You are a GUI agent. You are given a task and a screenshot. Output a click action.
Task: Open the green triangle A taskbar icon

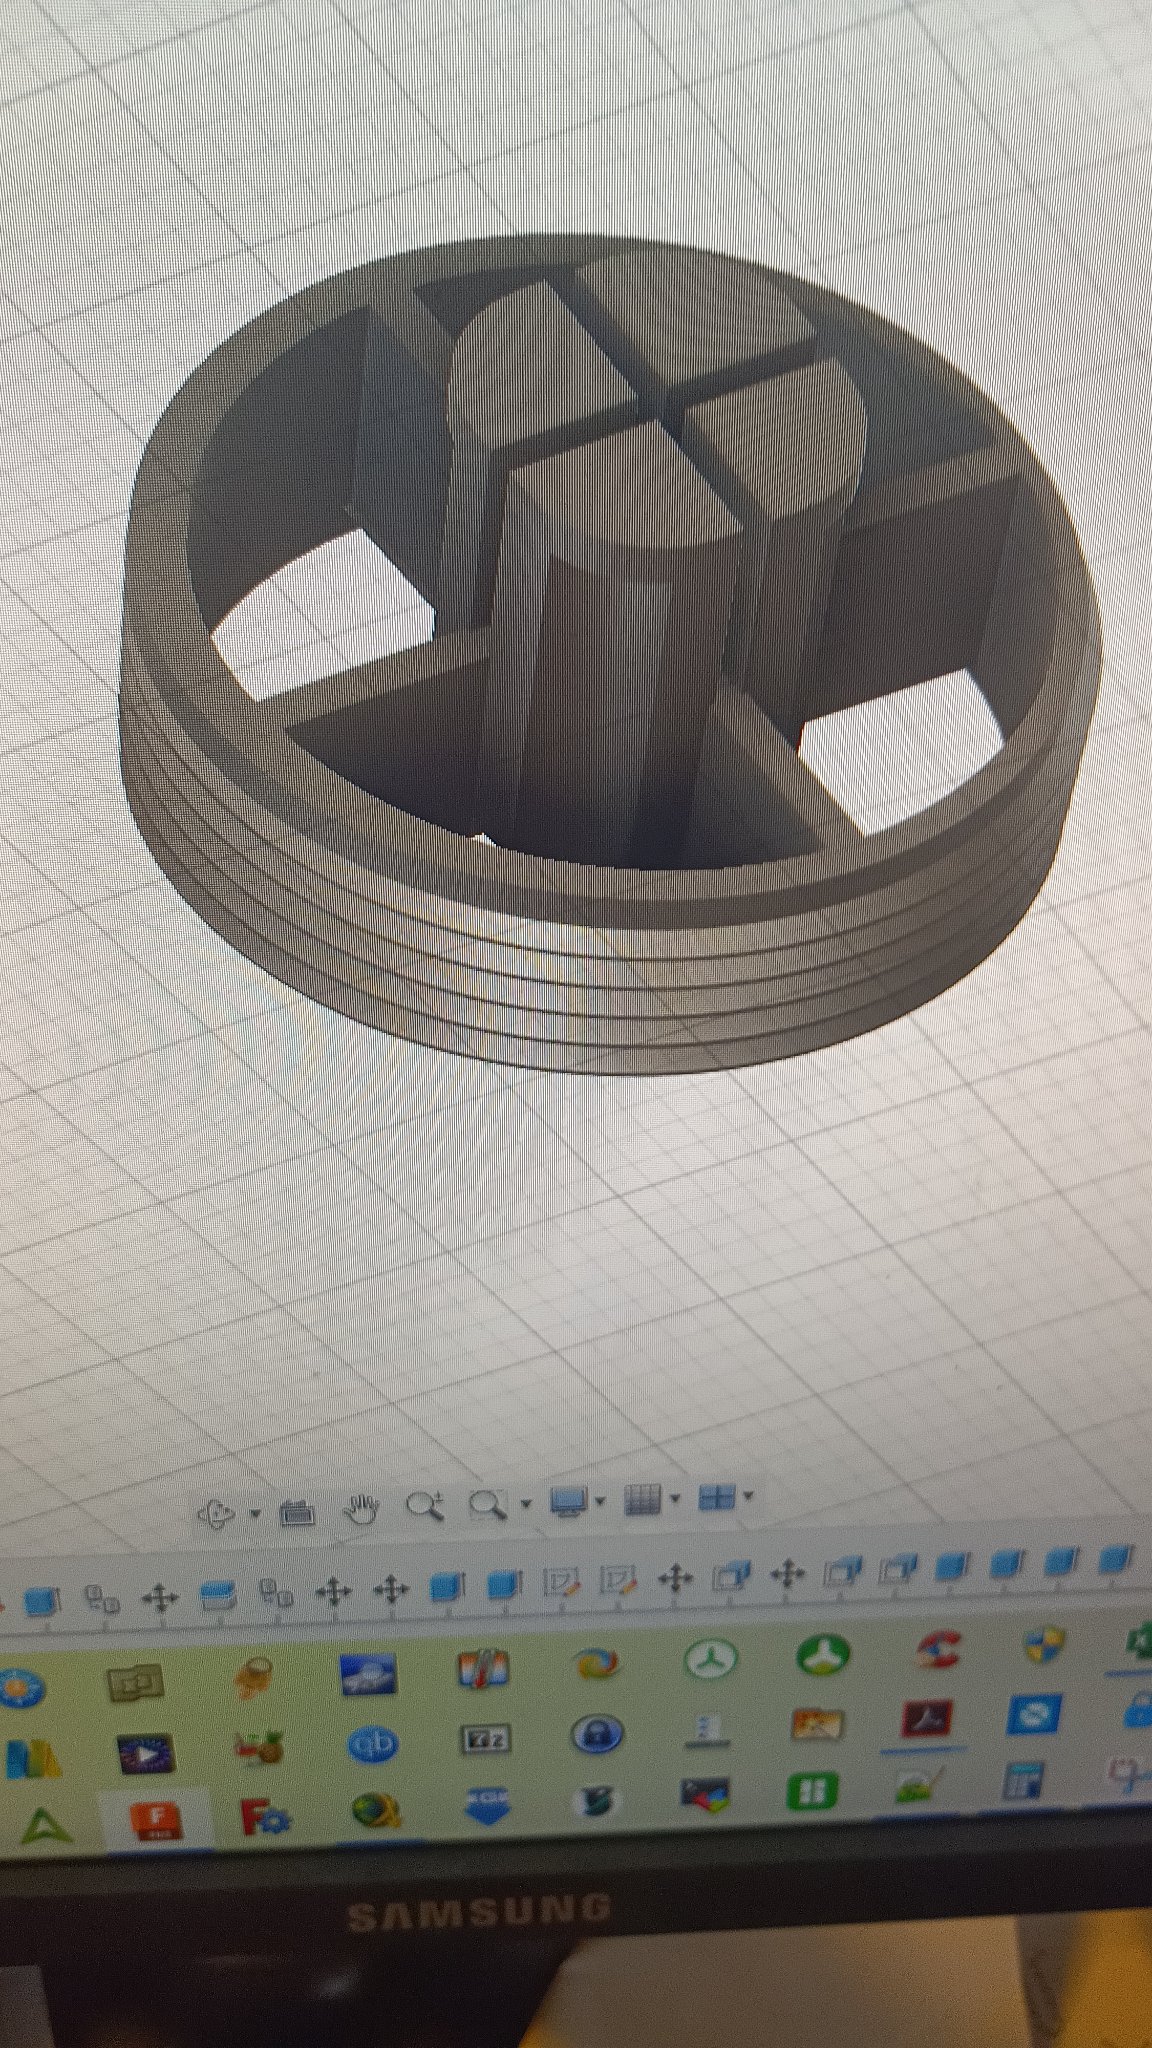[x=48, y=1827]
